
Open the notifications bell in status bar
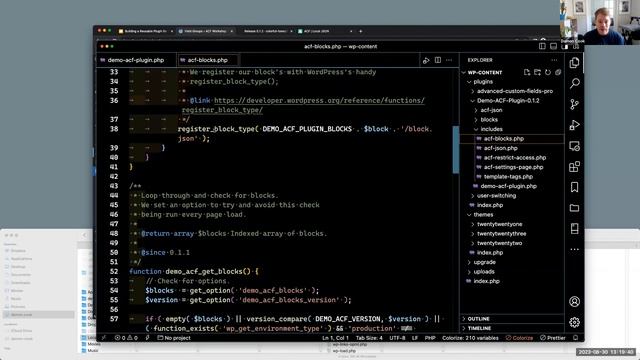coord(576,338)
